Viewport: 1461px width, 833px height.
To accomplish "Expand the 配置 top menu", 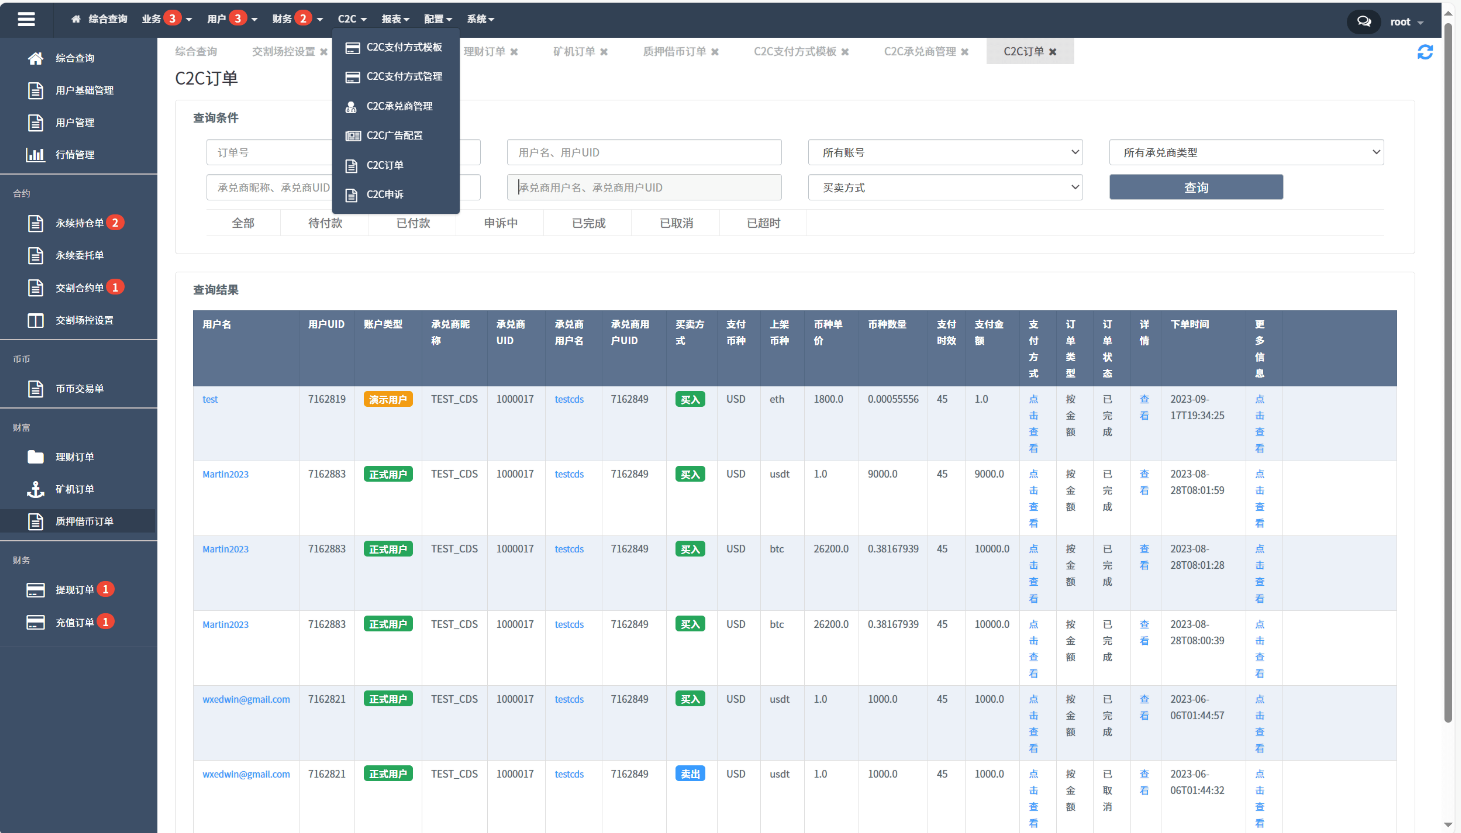I will pyautogui.click(x=438, y=19).
